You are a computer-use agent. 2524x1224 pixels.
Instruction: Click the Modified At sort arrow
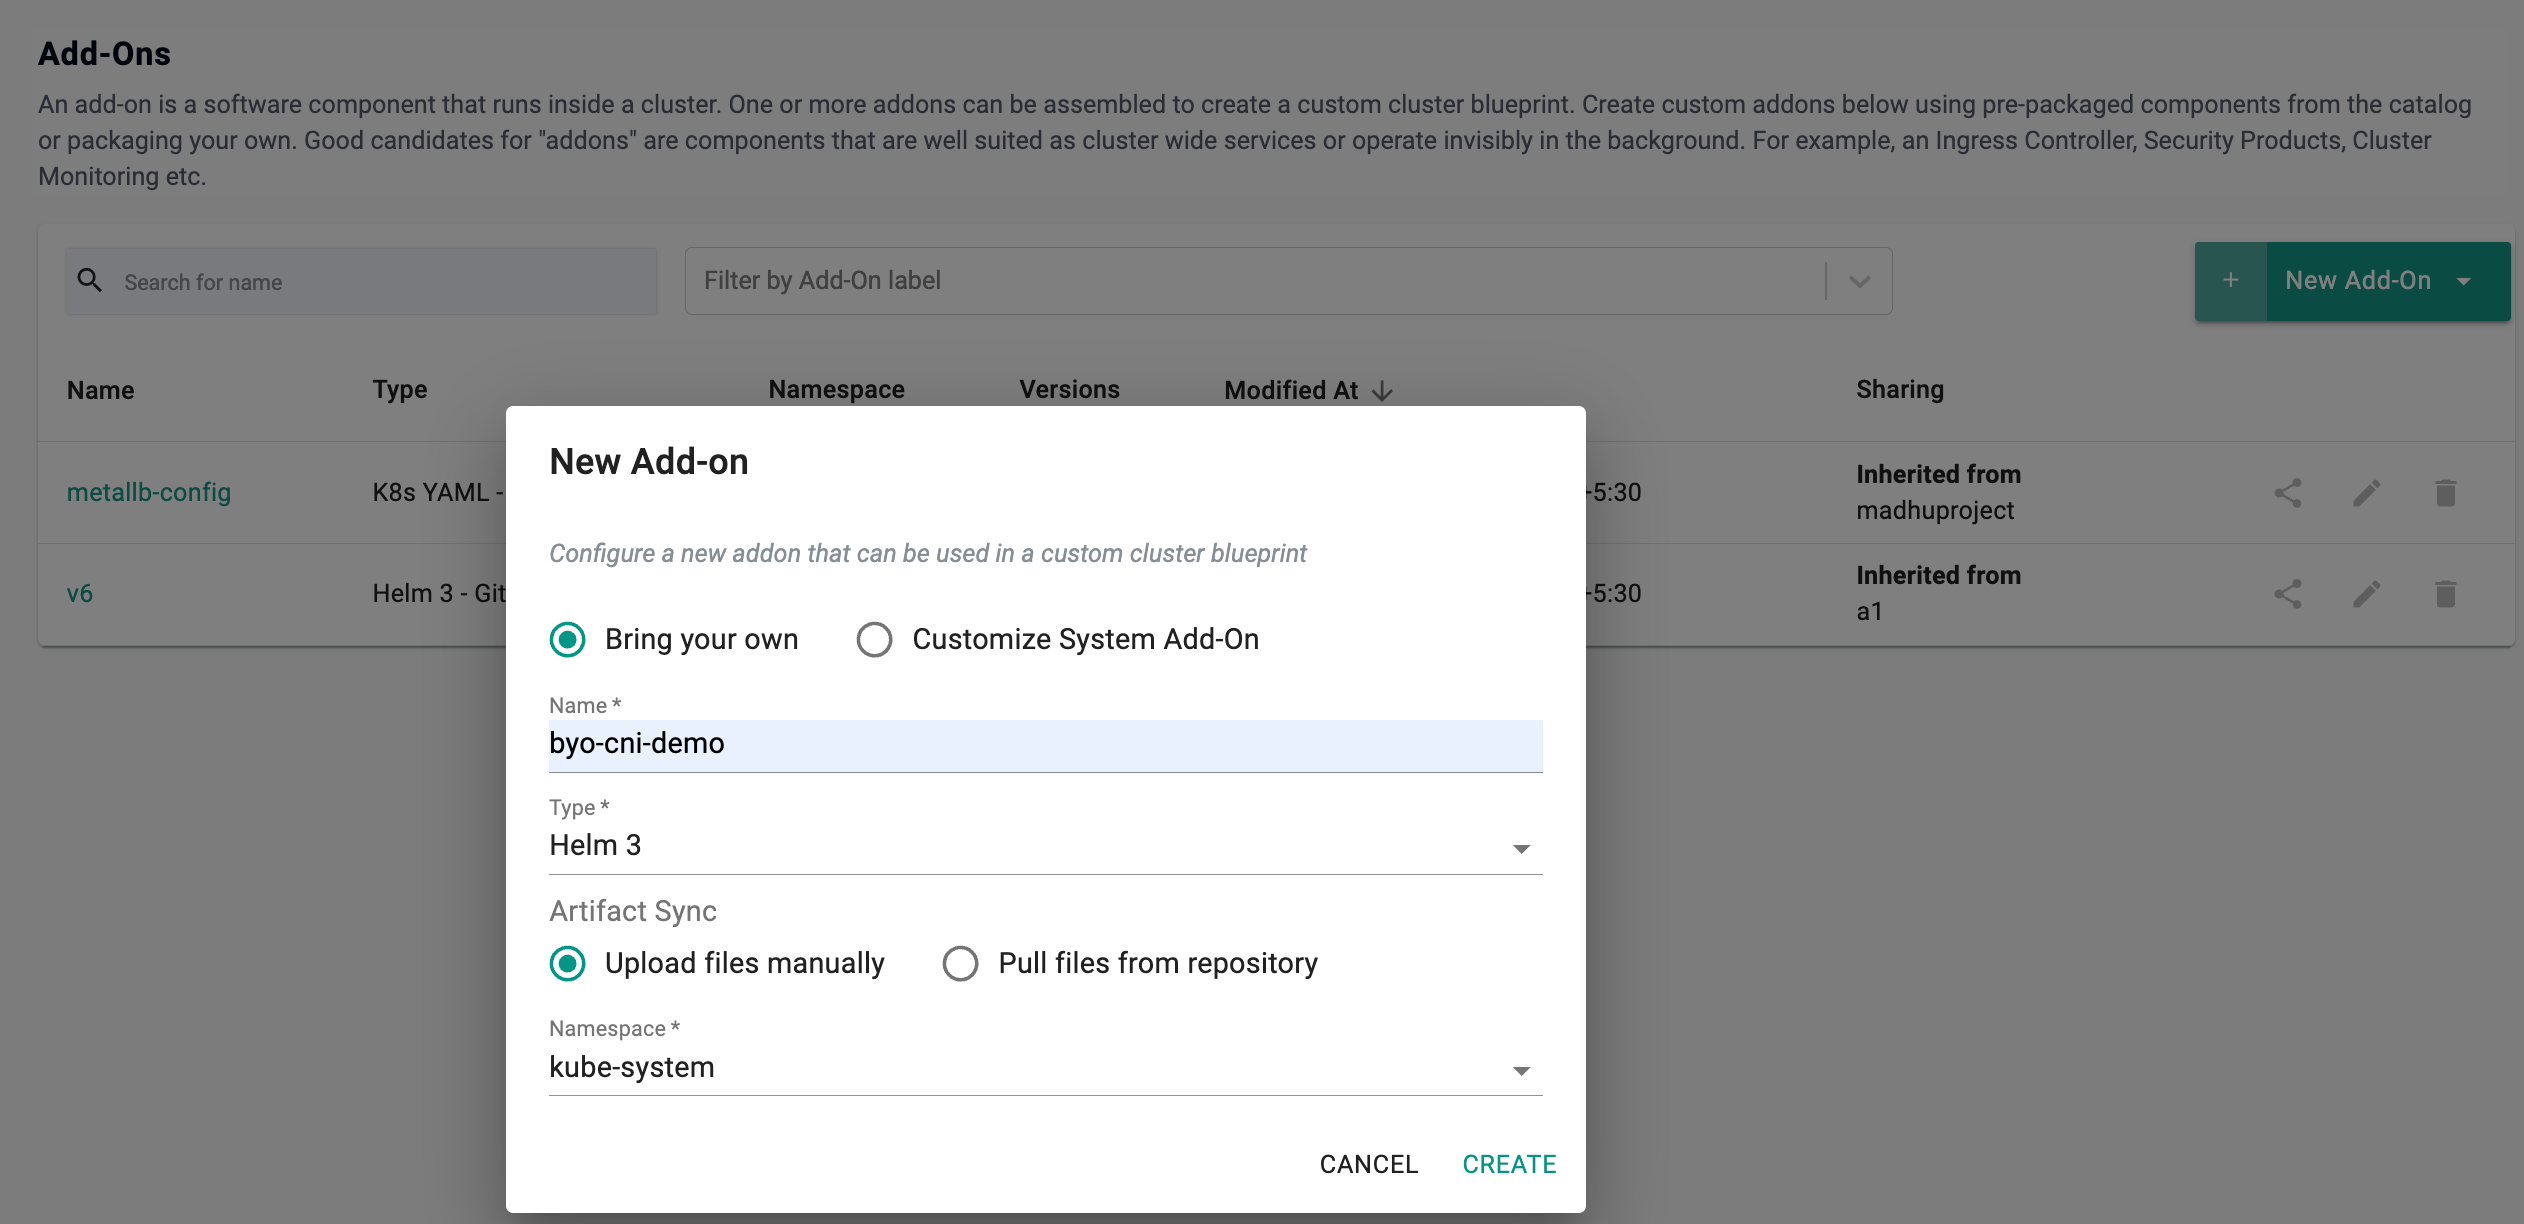[x=1382, y=391]
